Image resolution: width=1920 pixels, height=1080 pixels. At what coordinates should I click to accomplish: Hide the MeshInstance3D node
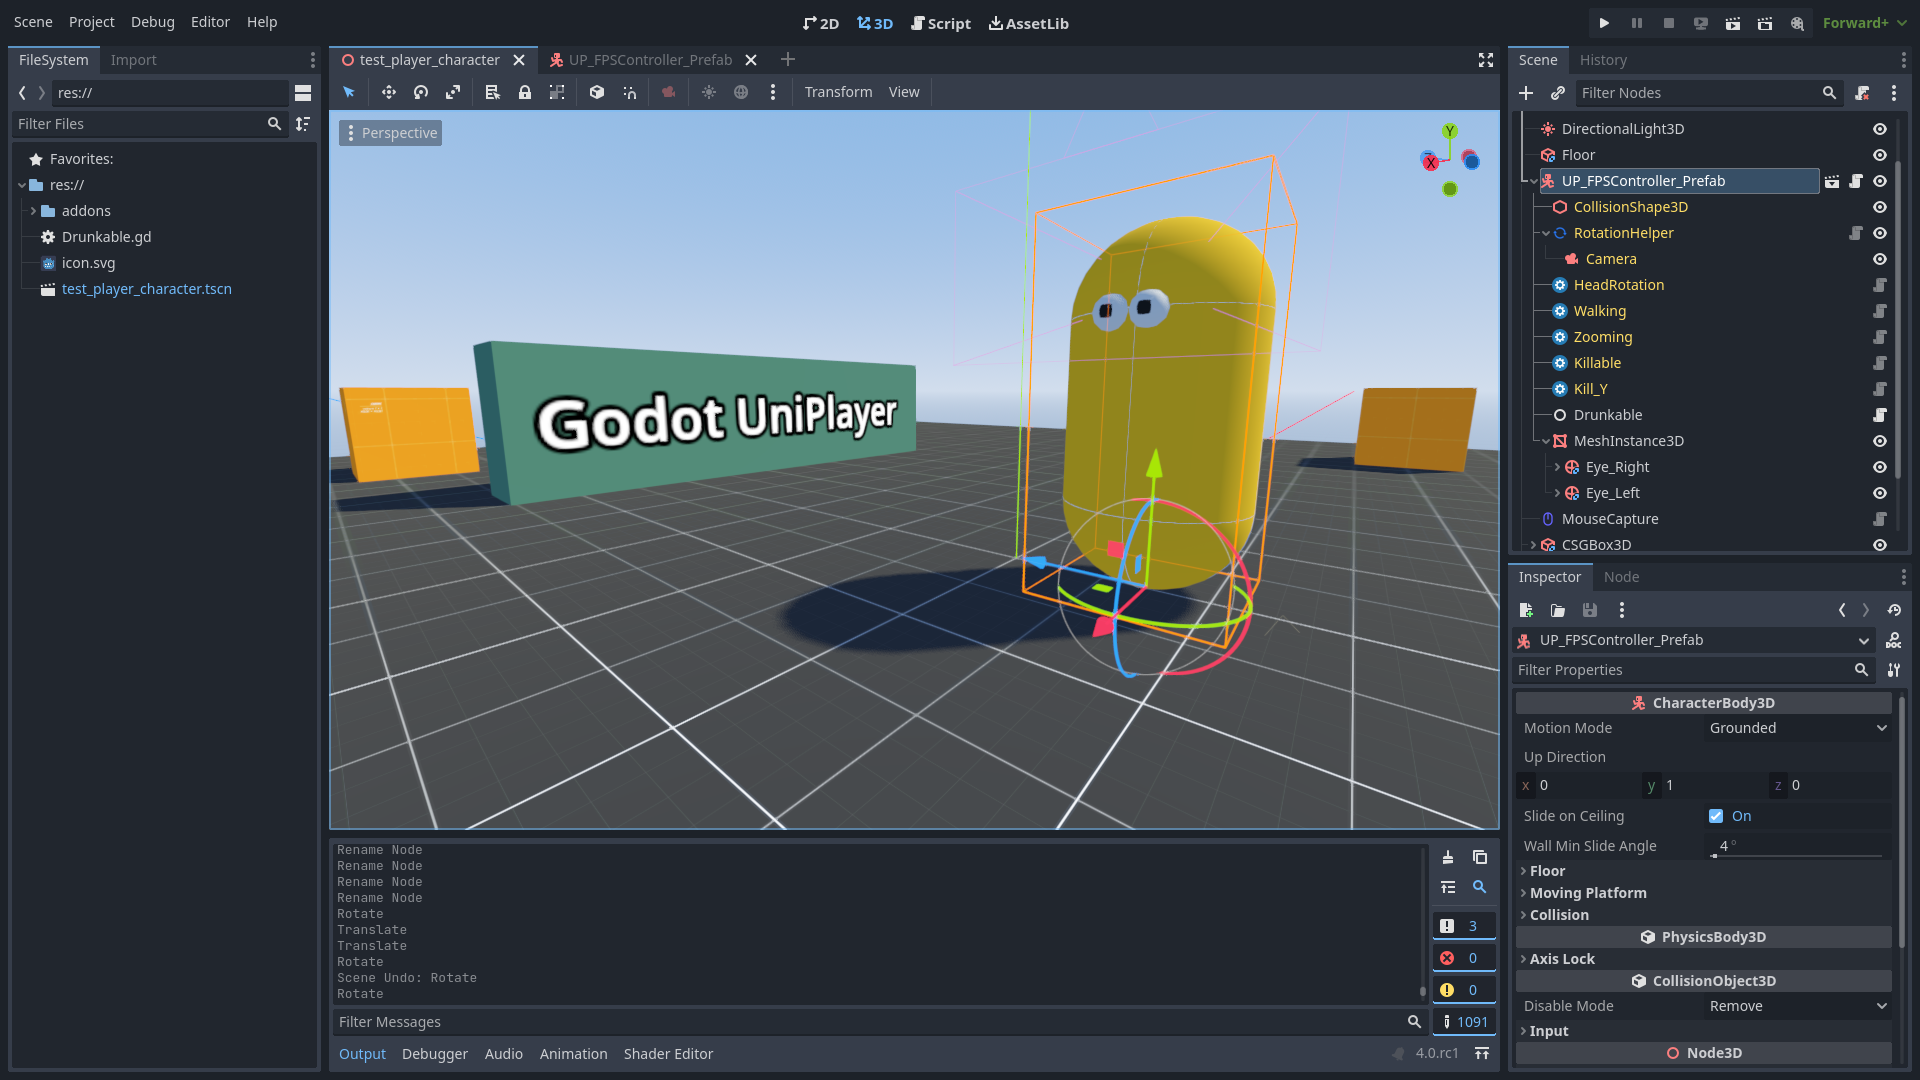[1880, 441]
